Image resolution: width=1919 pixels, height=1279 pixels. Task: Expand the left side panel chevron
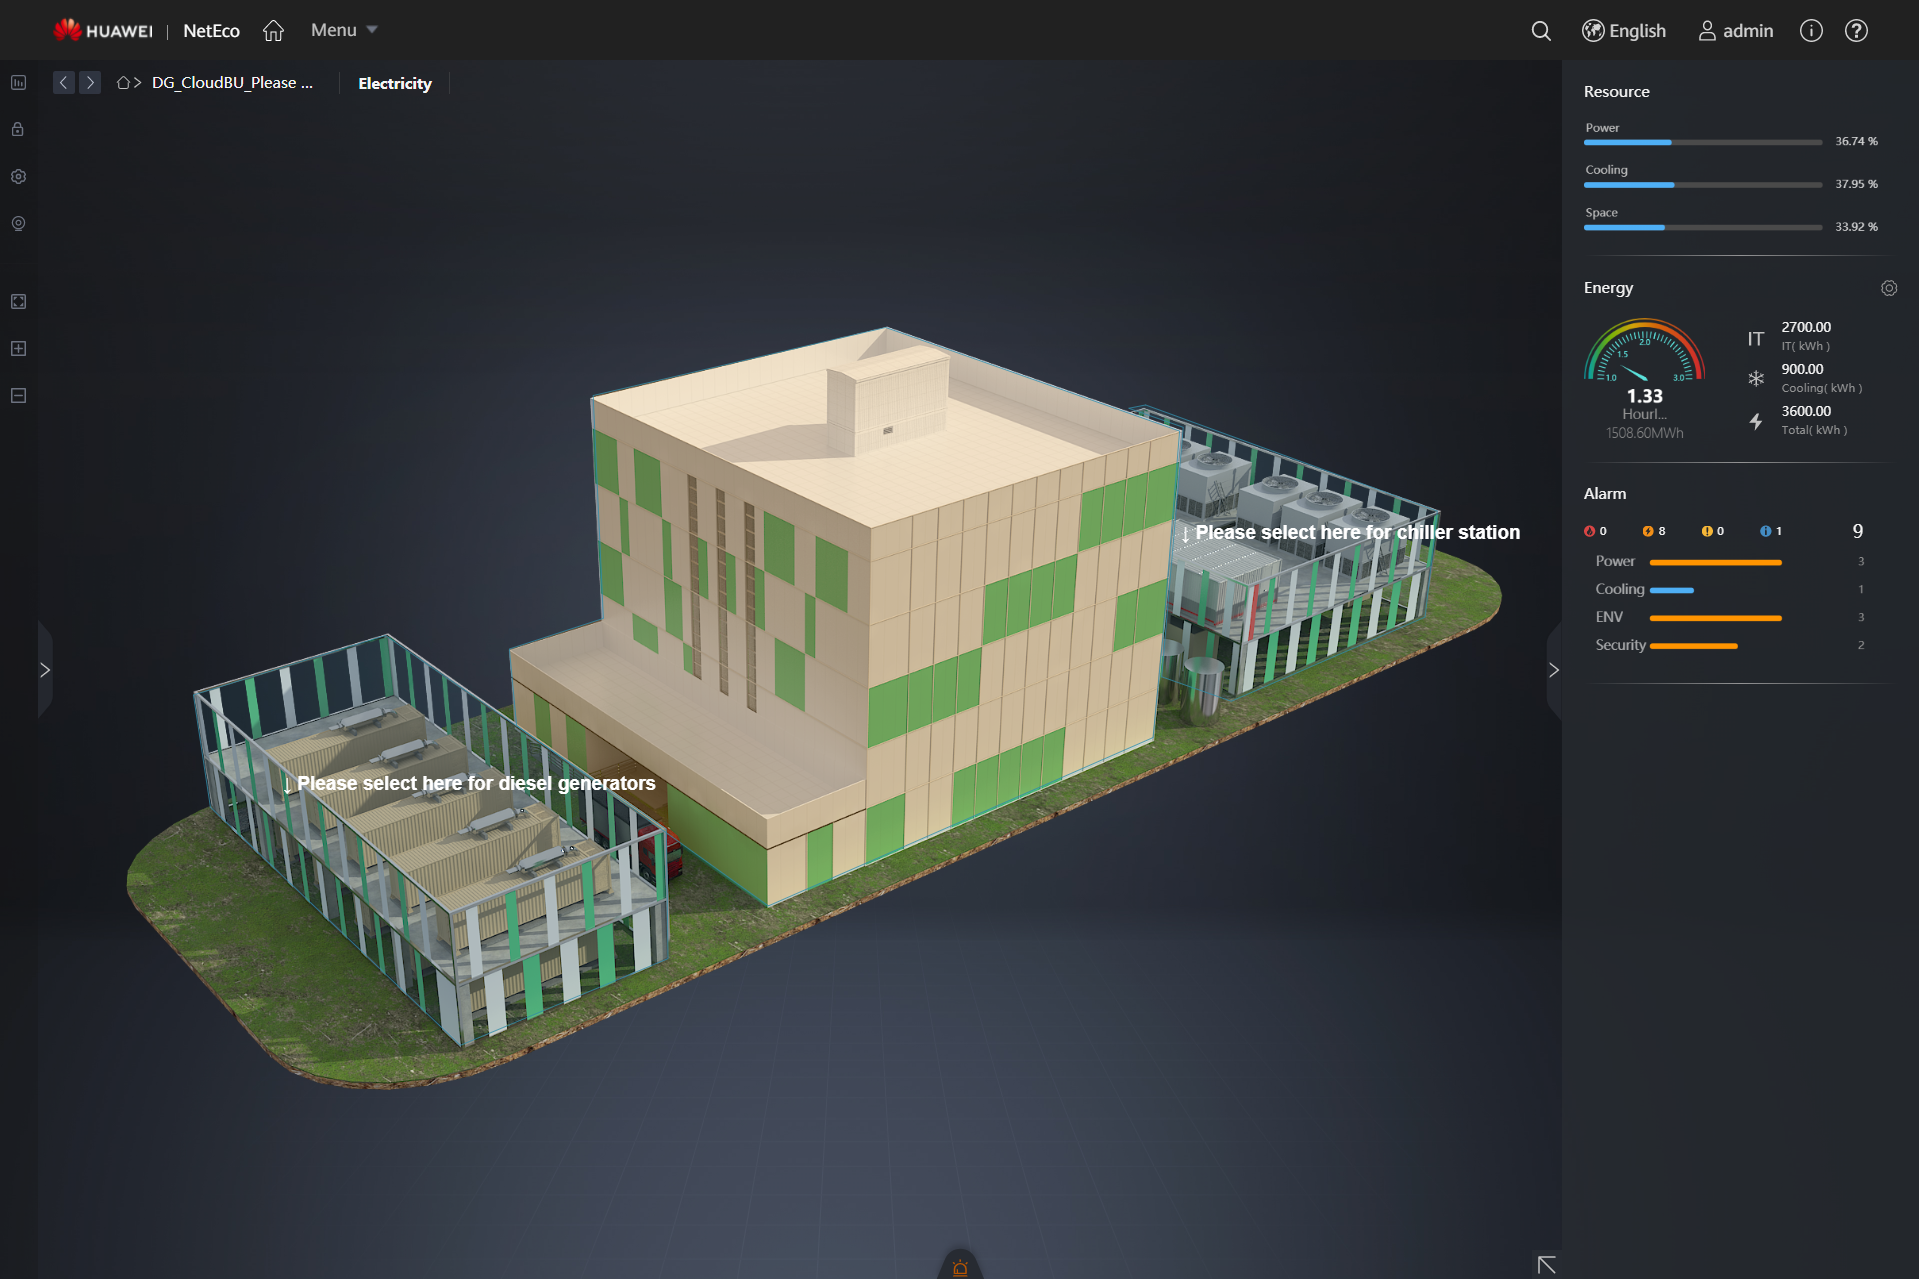(45, 669)
